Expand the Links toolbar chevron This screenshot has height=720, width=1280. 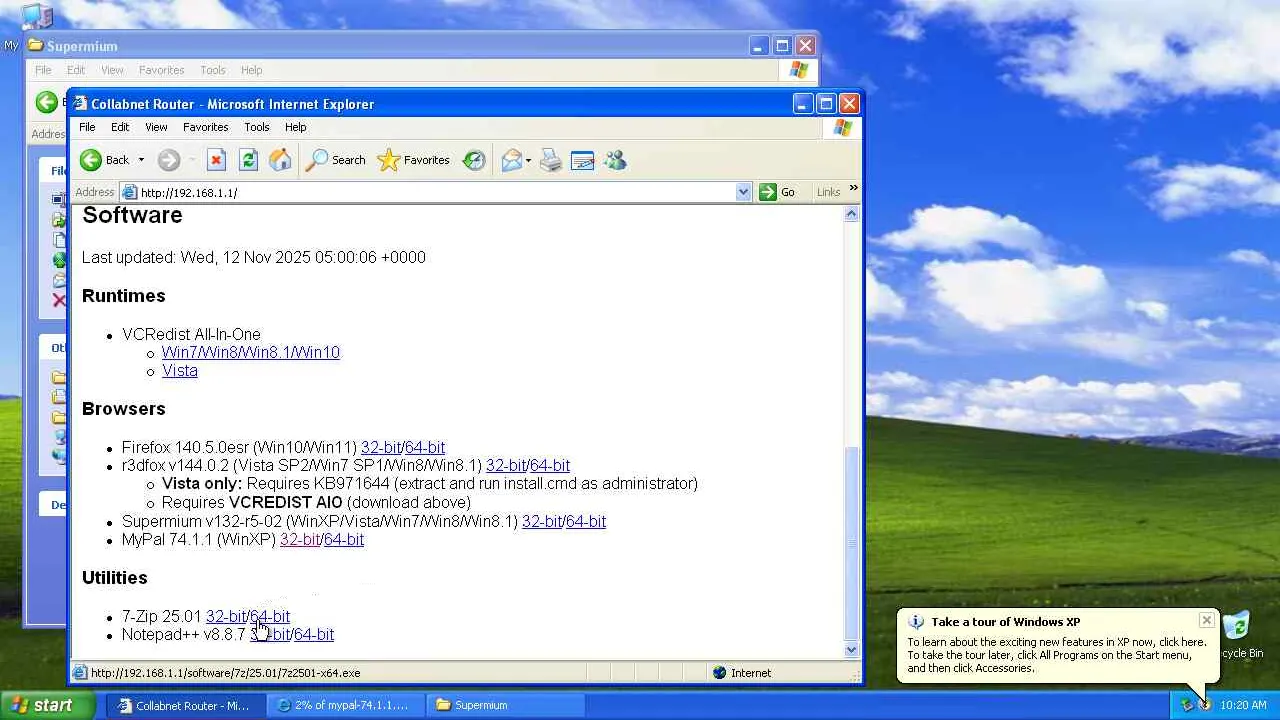[853, 188]
